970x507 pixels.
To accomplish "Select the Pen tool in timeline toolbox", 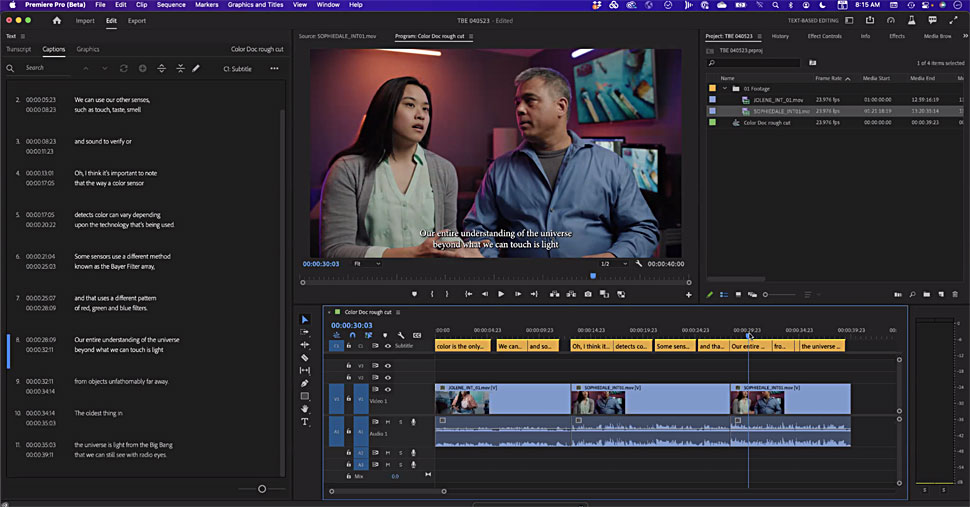I will [305, 383].
